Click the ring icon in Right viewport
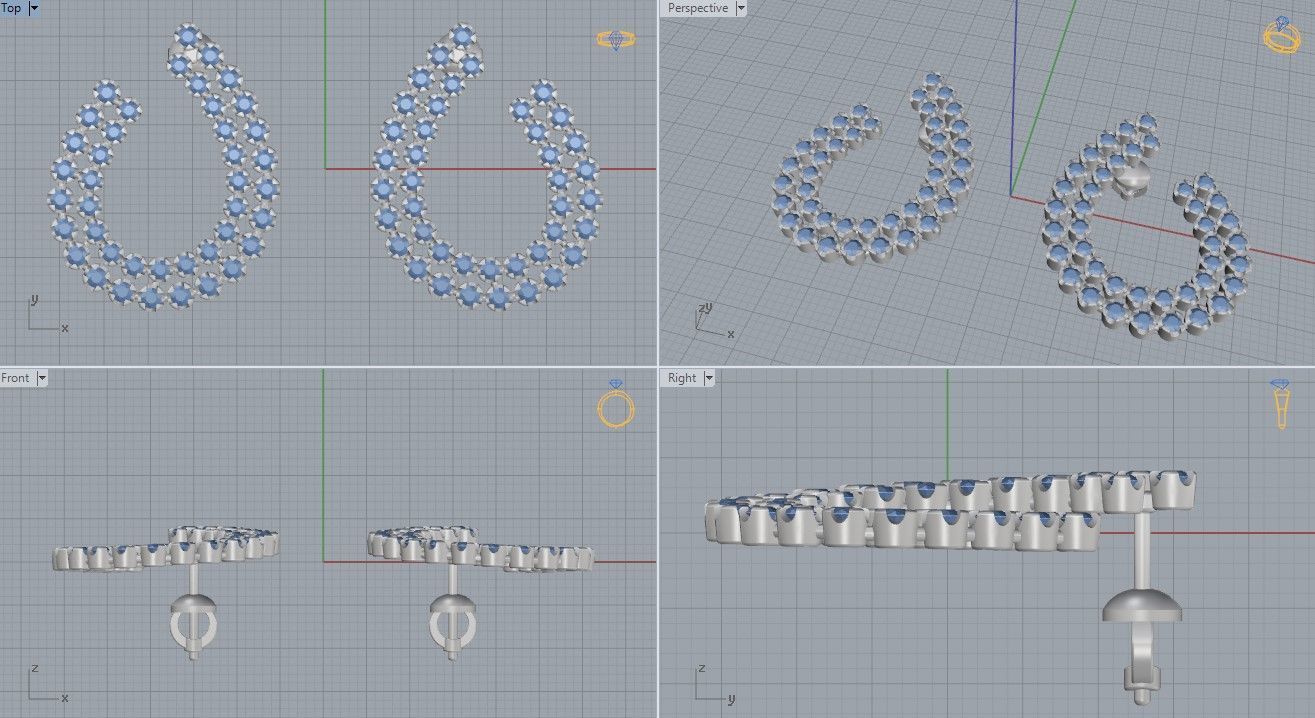1315x718 pixels. [1281, 404]
